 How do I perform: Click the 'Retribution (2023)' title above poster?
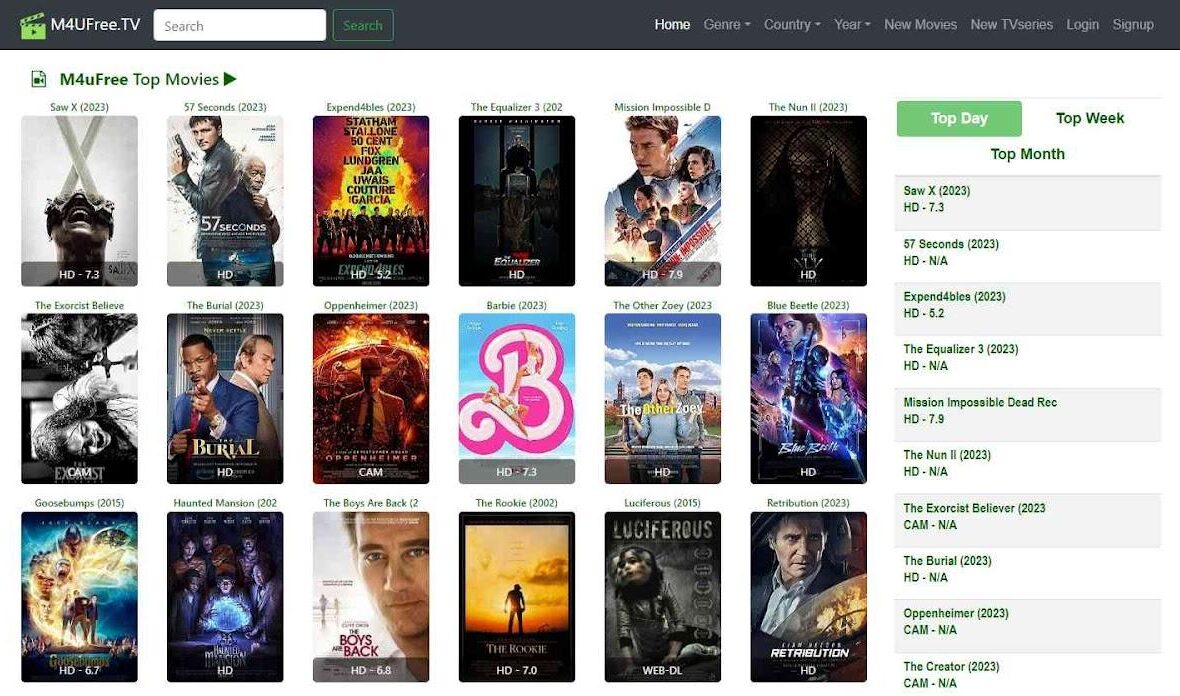point(808,503)
